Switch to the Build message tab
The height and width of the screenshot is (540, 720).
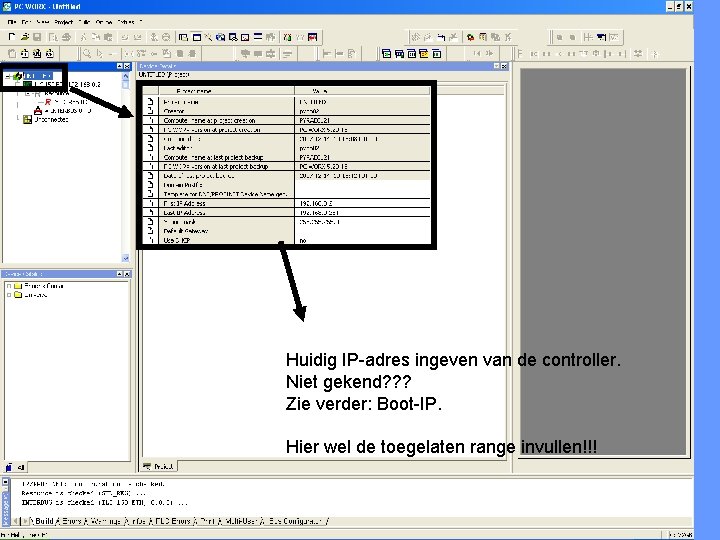(x=44, y=521)
